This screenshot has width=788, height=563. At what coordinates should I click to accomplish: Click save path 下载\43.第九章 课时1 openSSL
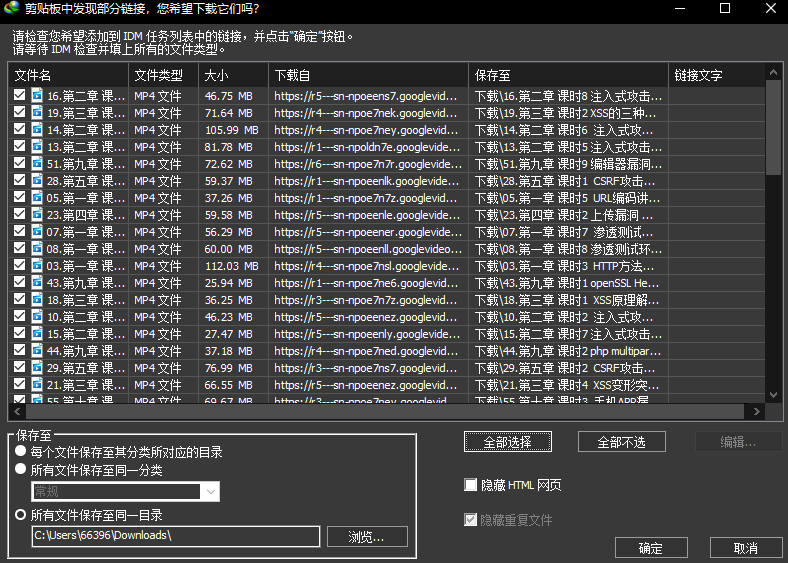(567, 283)
